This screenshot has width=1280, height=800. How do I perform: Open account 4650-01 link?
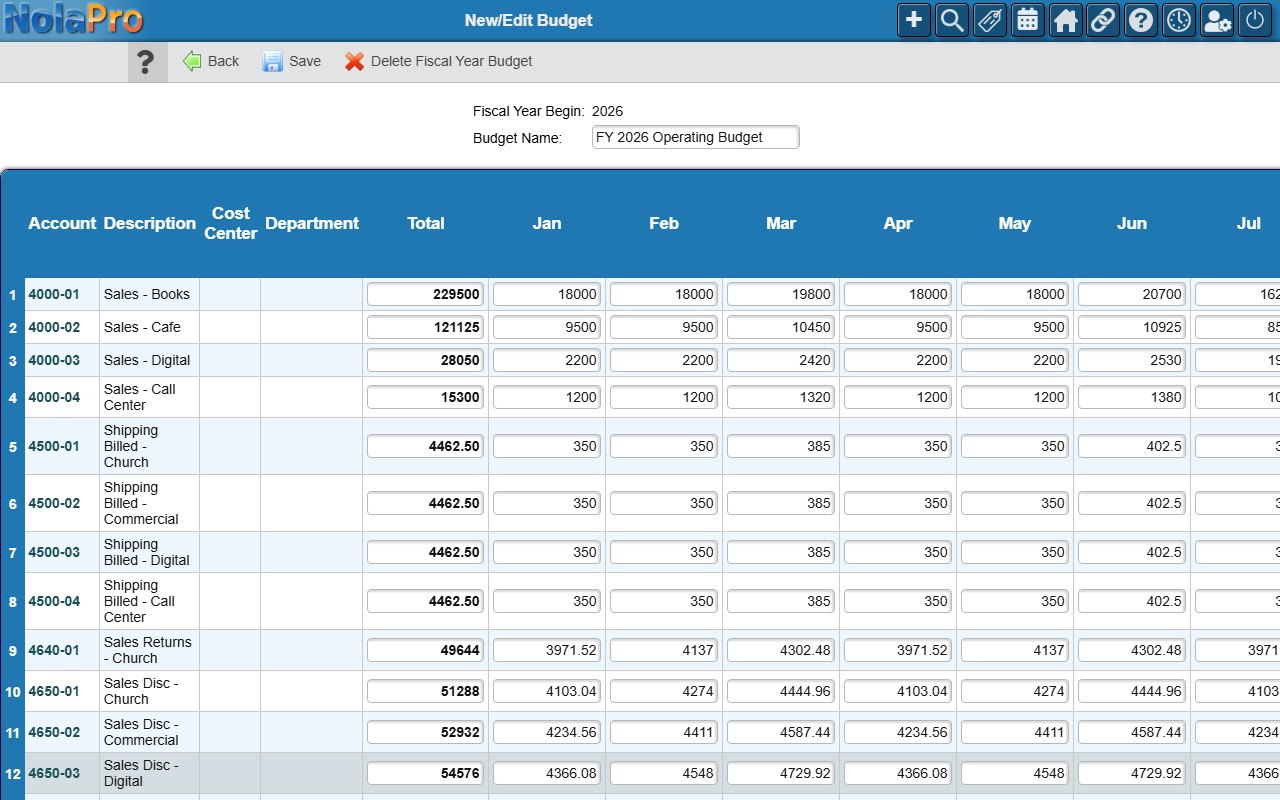pyautogui.click(x=54, y=691)
